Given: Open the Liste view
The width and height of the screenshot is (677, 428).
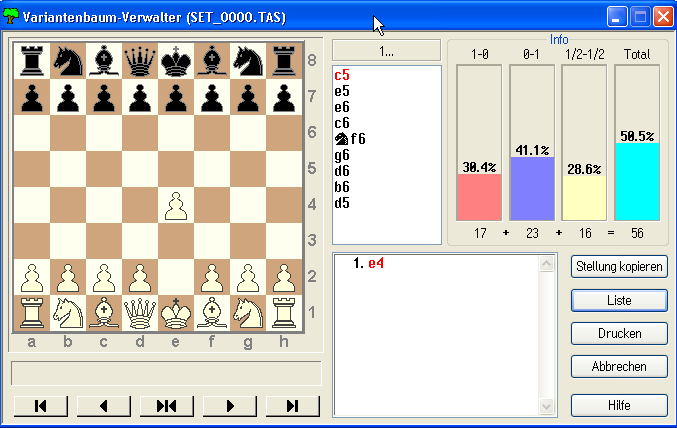Looking at the screenshot, I should 619,300.
